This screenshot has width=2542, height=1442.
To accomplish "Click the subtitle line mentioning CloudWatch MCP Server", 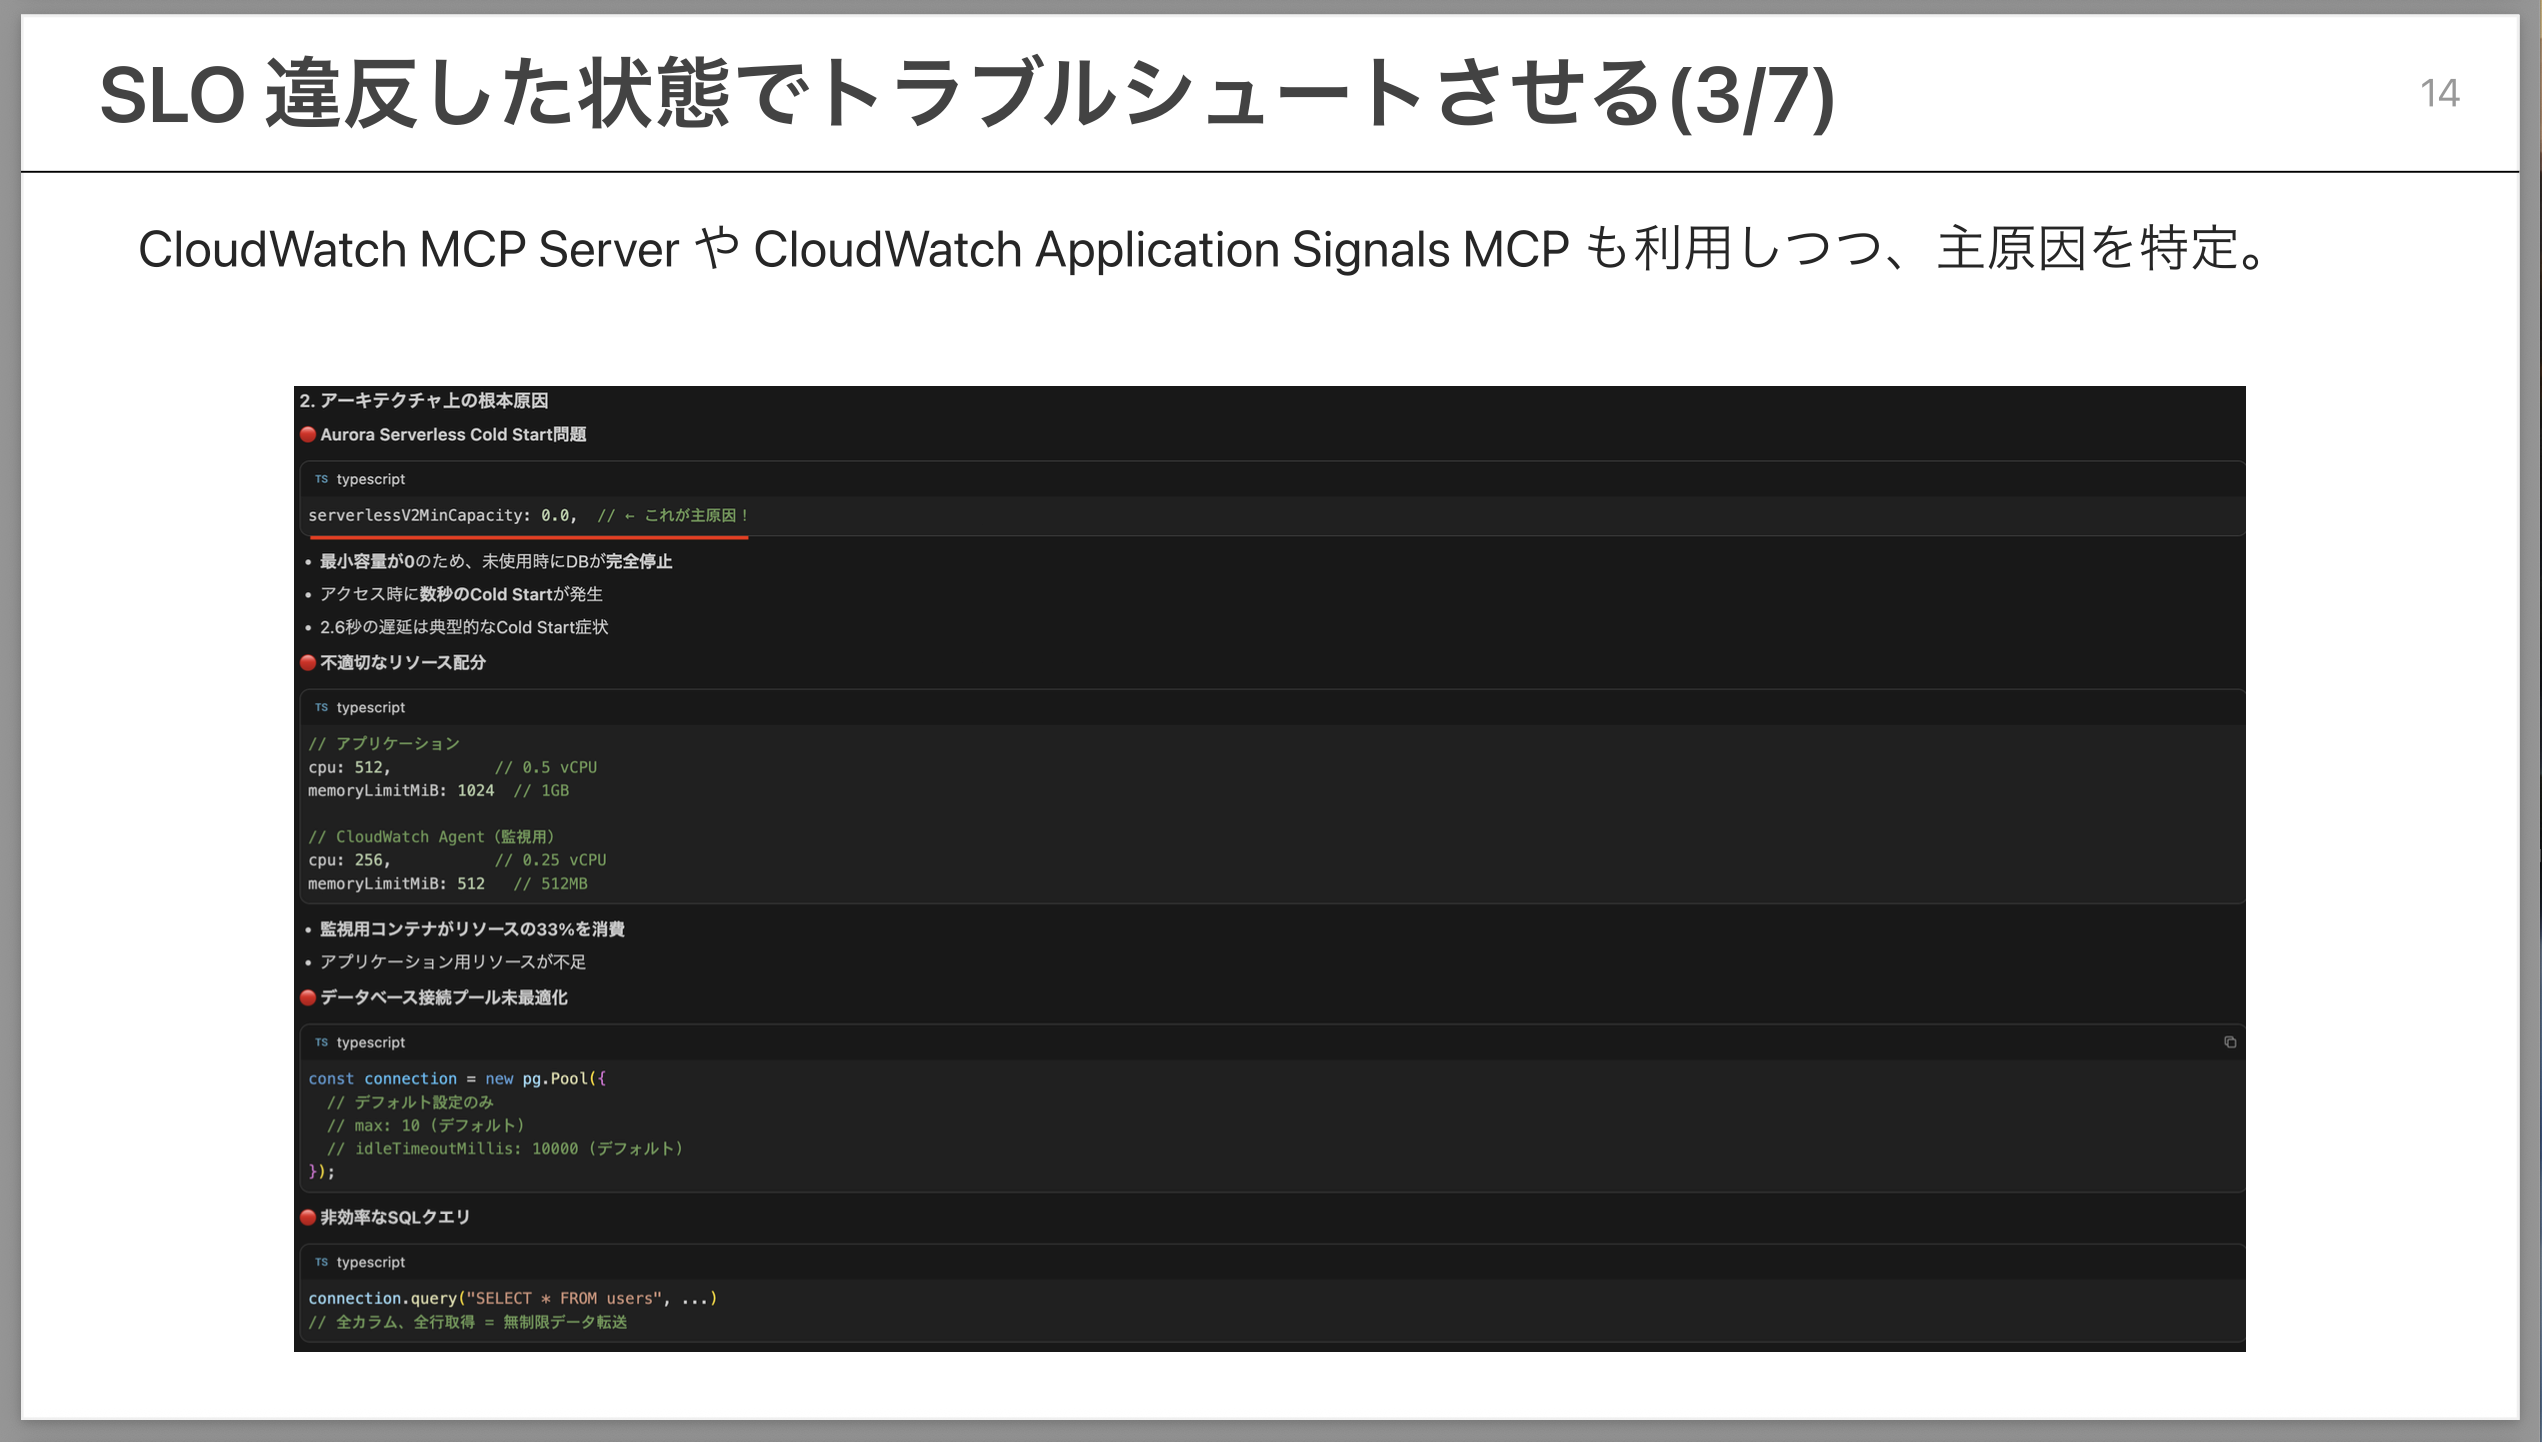I will 1203,249.
